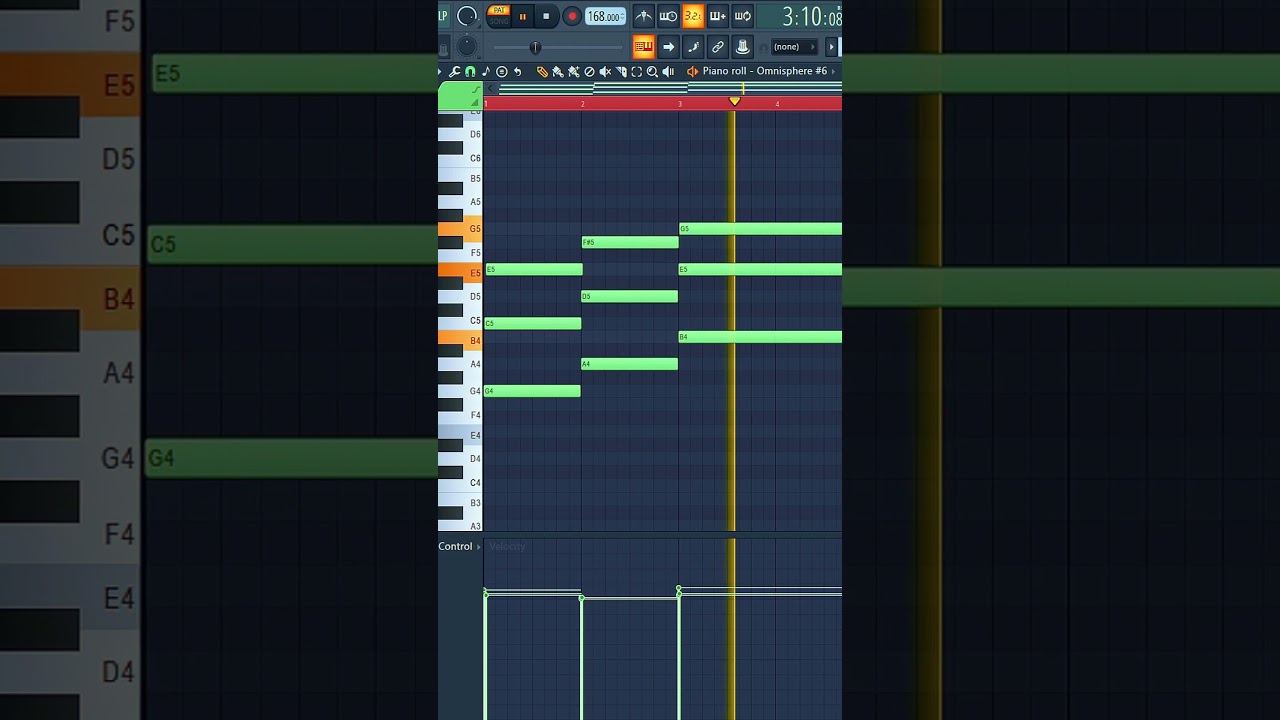Open the Control lane dropdown
This screenshot has width=1280, height=720.
click(459, 546)
